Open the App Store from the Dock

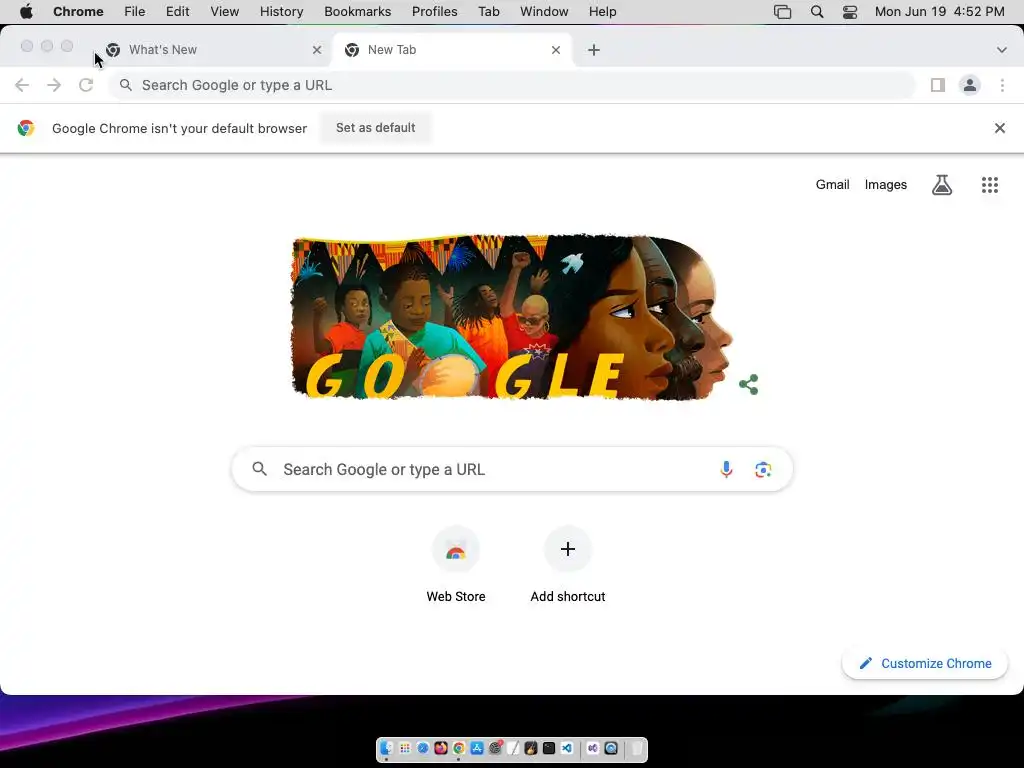[477, 748]
